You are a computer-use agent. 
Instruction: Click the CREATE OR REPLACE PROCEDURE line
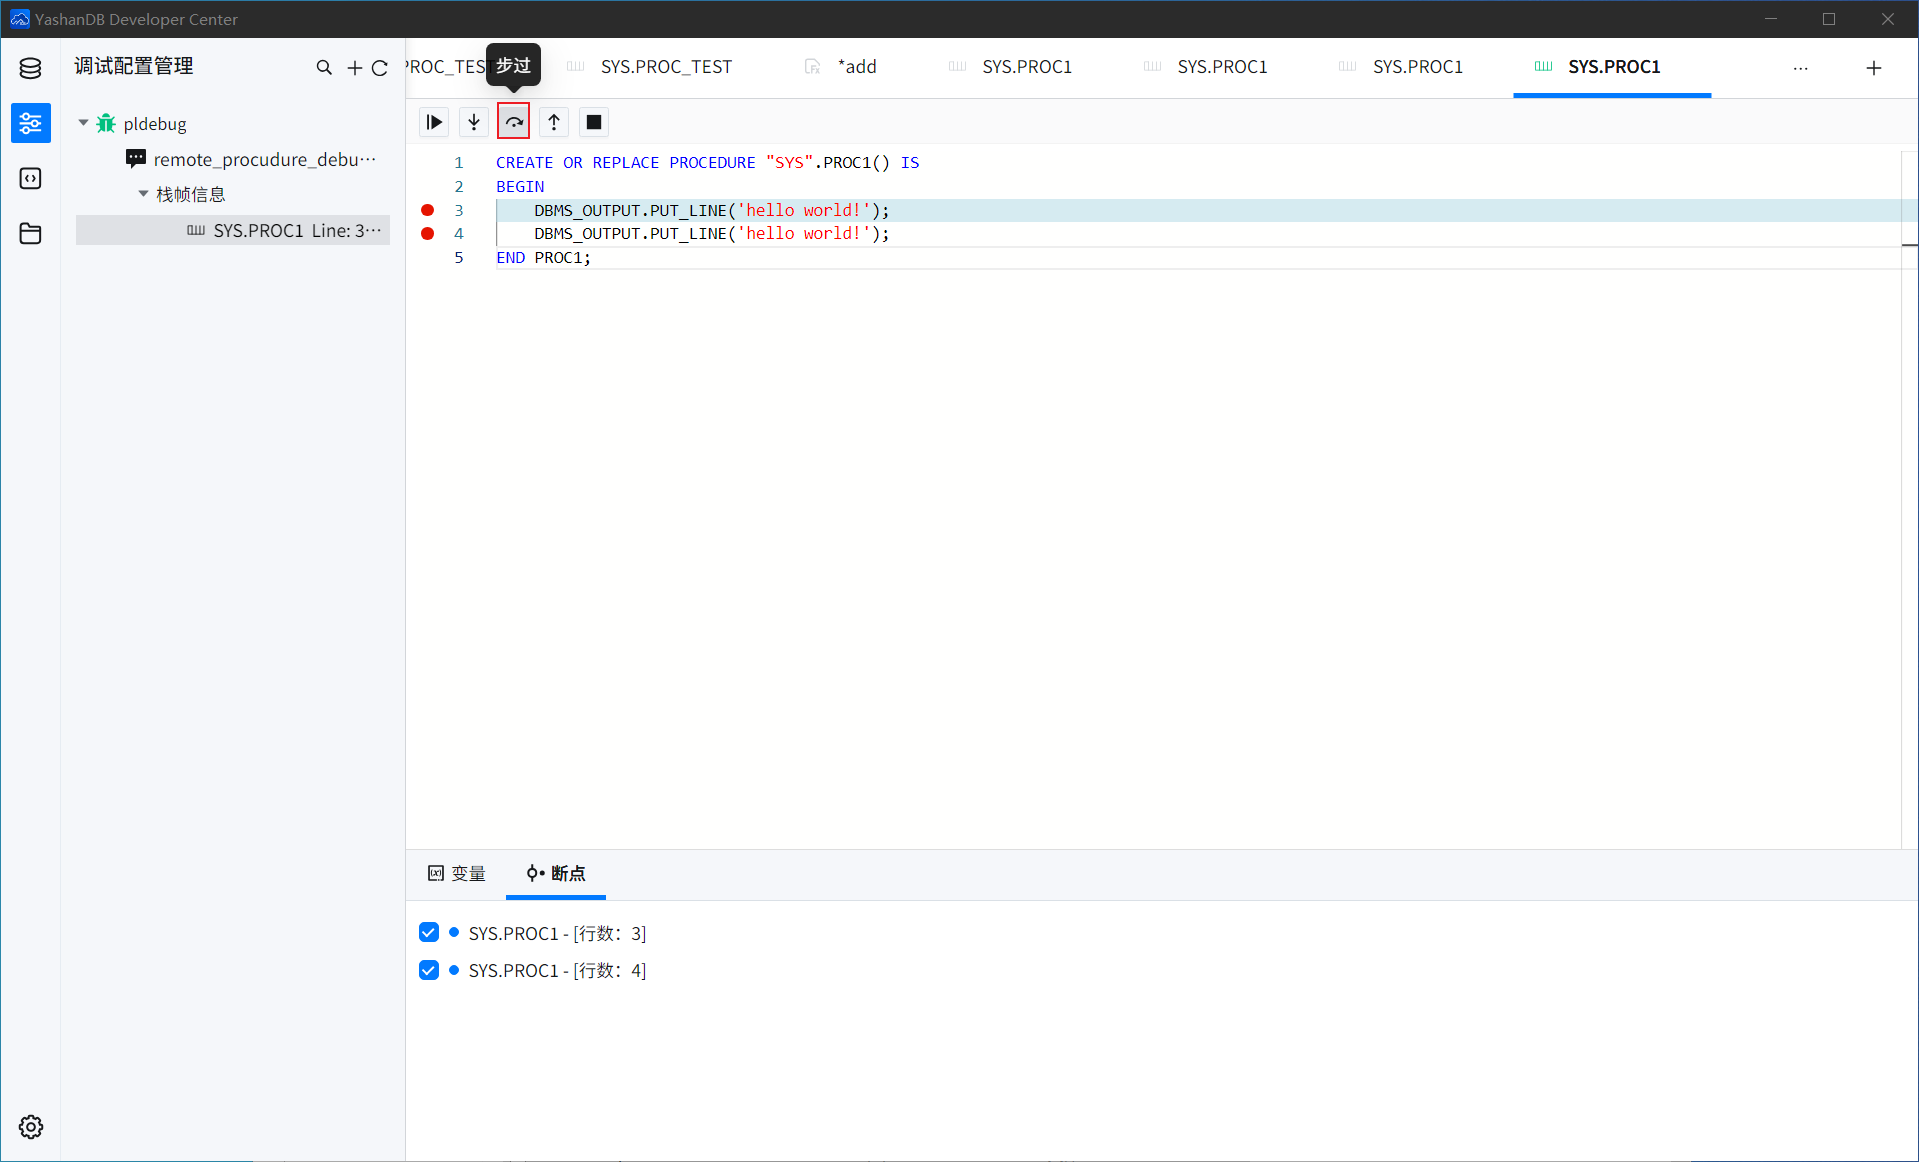tap(707, 162)
